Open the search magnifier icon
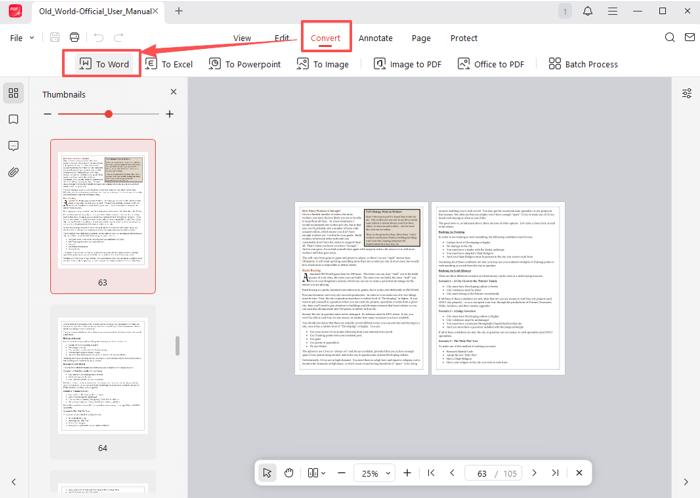 coord(670,37)
